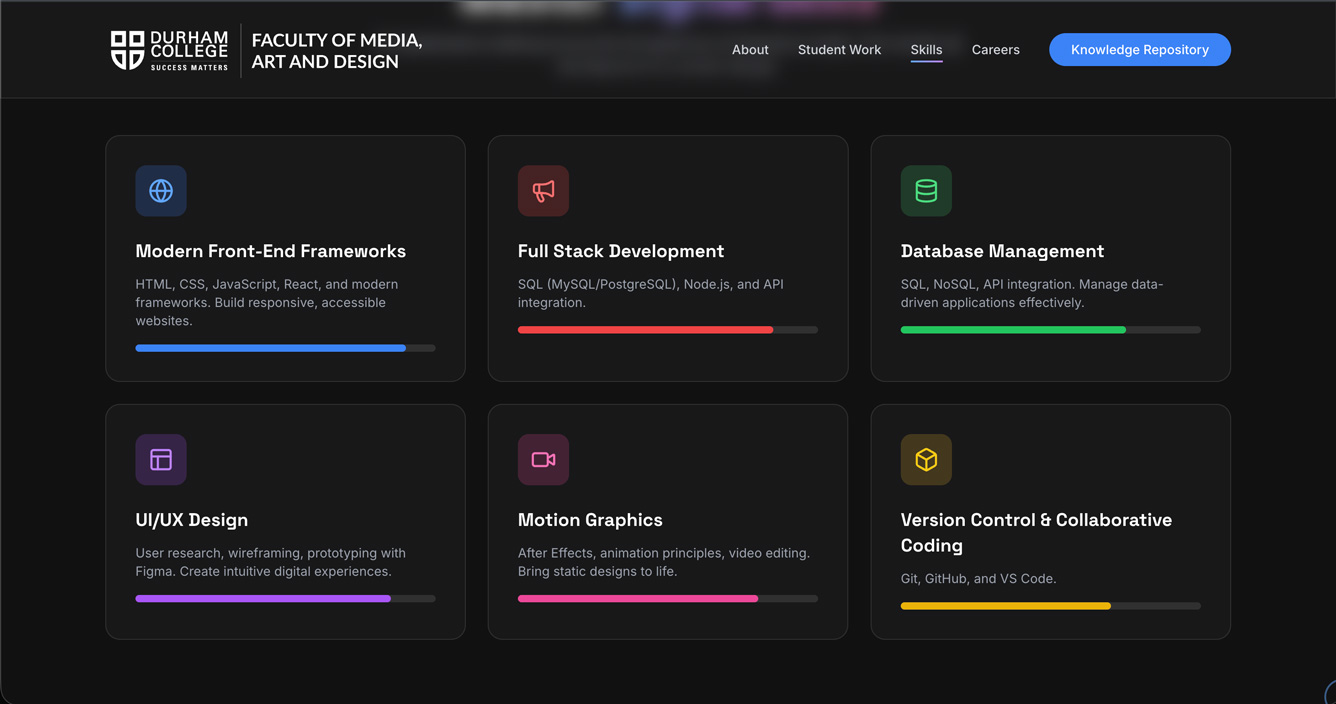This screenshot has height=704, width=1336.
Task: Select the Skills nav item
Action: pyautogui.click(x=926, y=50)
